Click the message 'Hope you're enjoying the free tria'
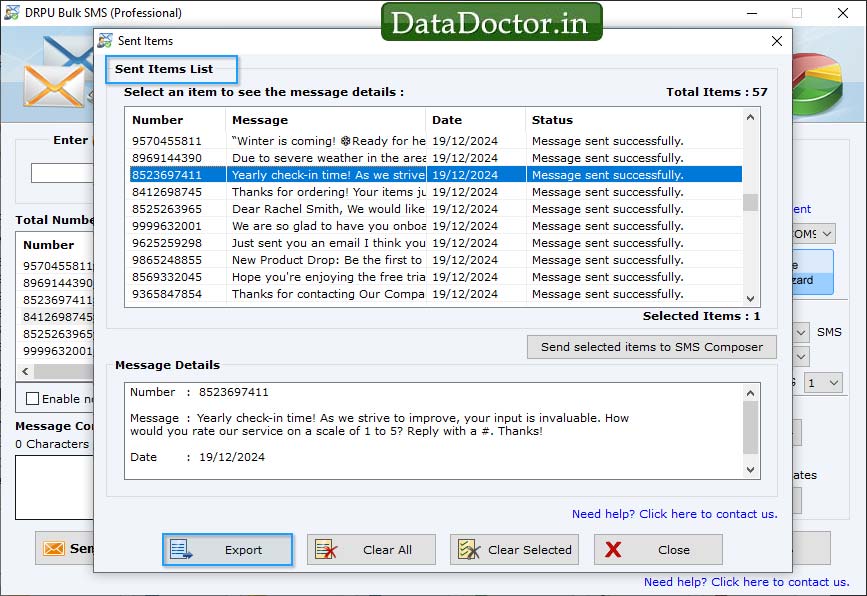 point(328,277)
